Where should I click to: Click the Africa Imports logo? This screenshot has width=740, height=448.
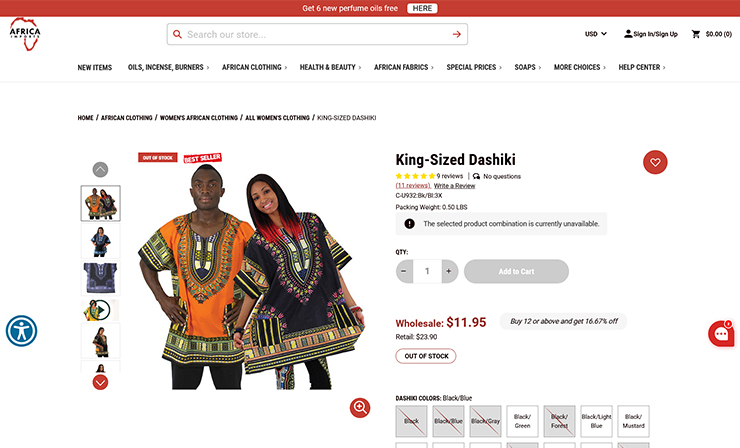(x=25, y=34)
